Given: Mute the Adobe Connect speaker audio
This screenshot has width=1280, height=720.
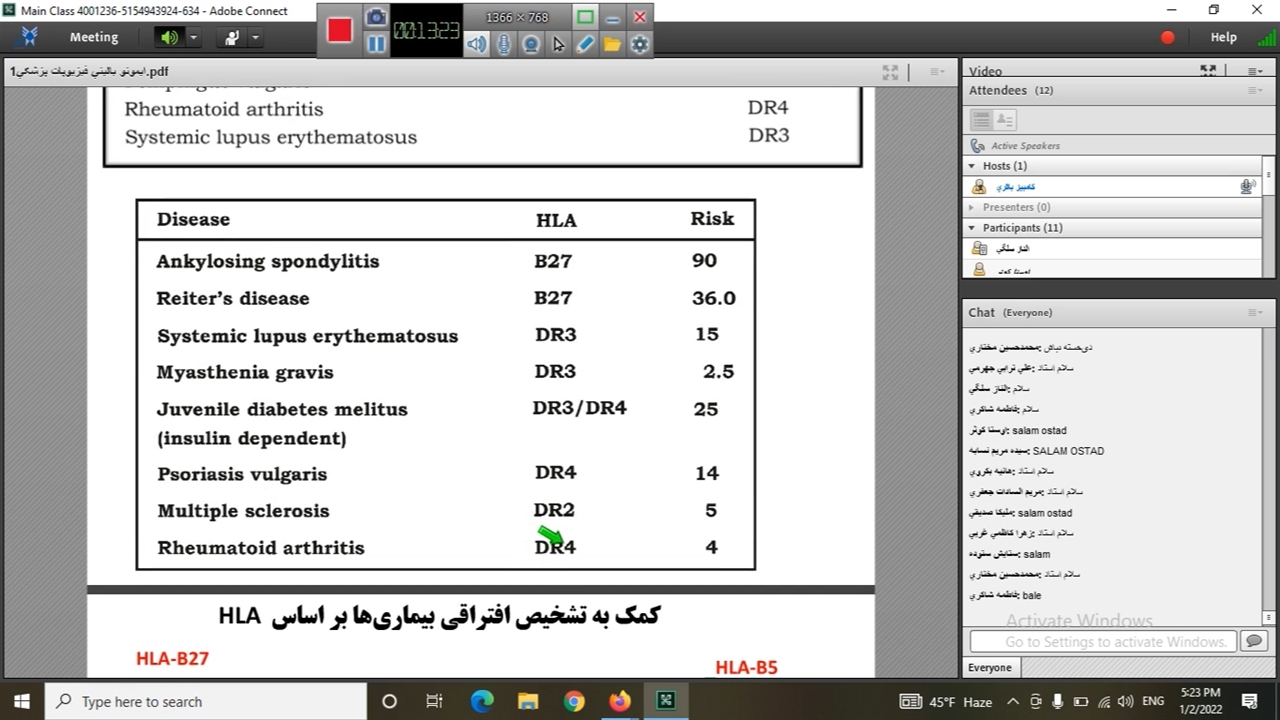Looking at the screenshot, I should click(169, 37).
